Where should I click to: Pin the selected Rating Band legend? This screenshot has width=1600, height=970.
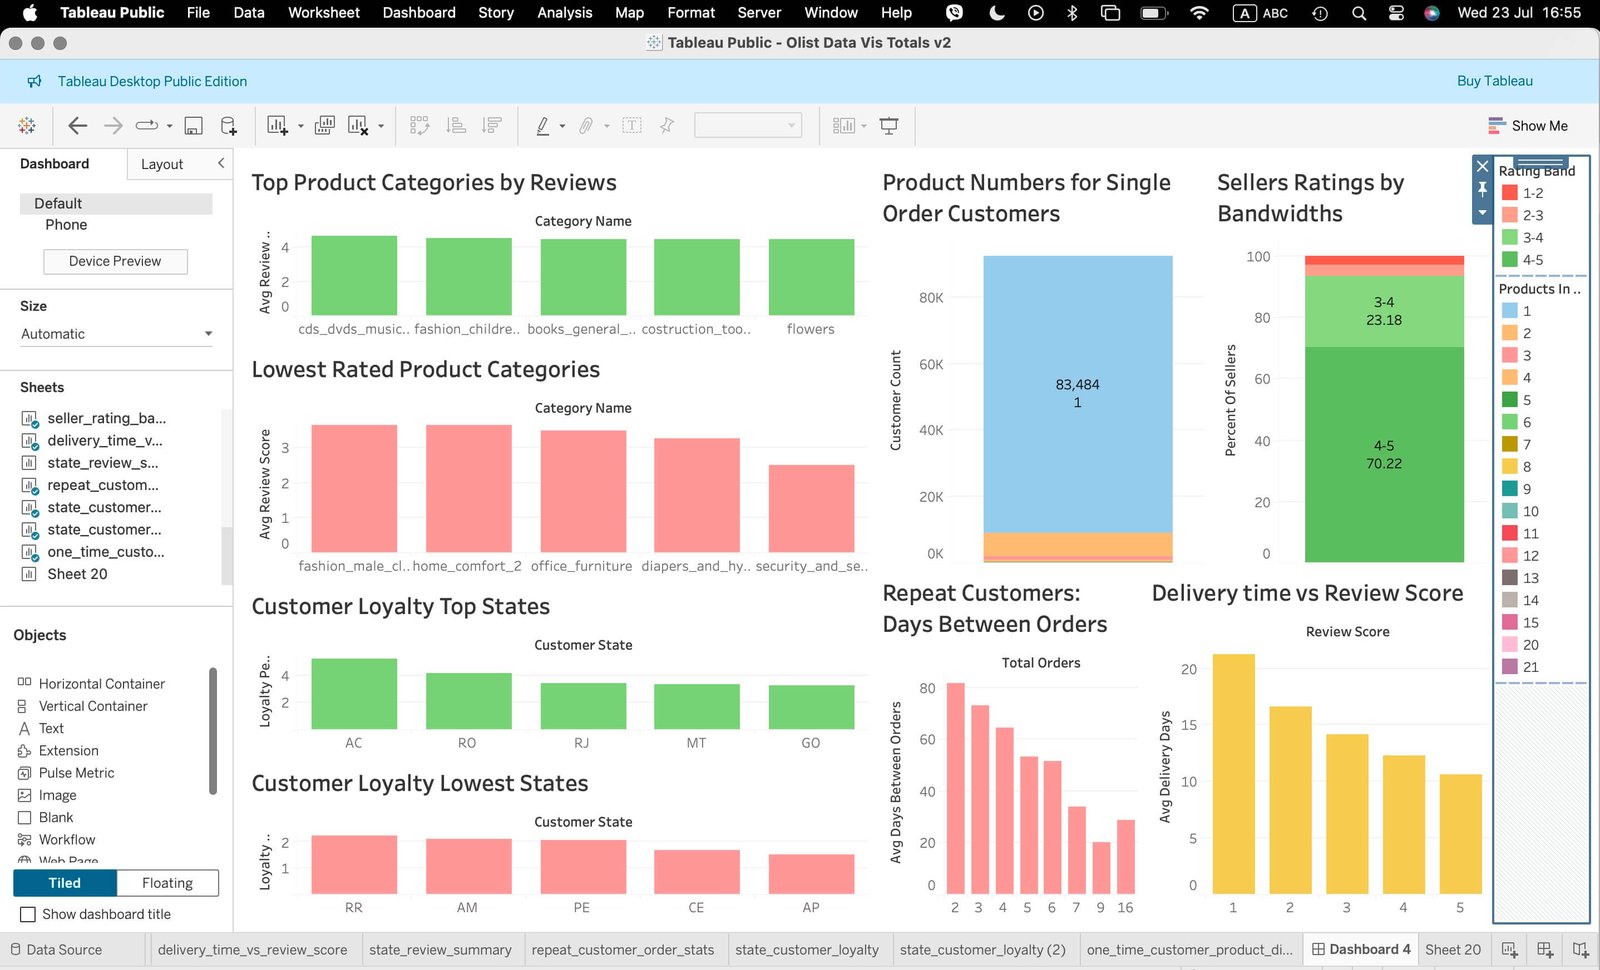1482,189
